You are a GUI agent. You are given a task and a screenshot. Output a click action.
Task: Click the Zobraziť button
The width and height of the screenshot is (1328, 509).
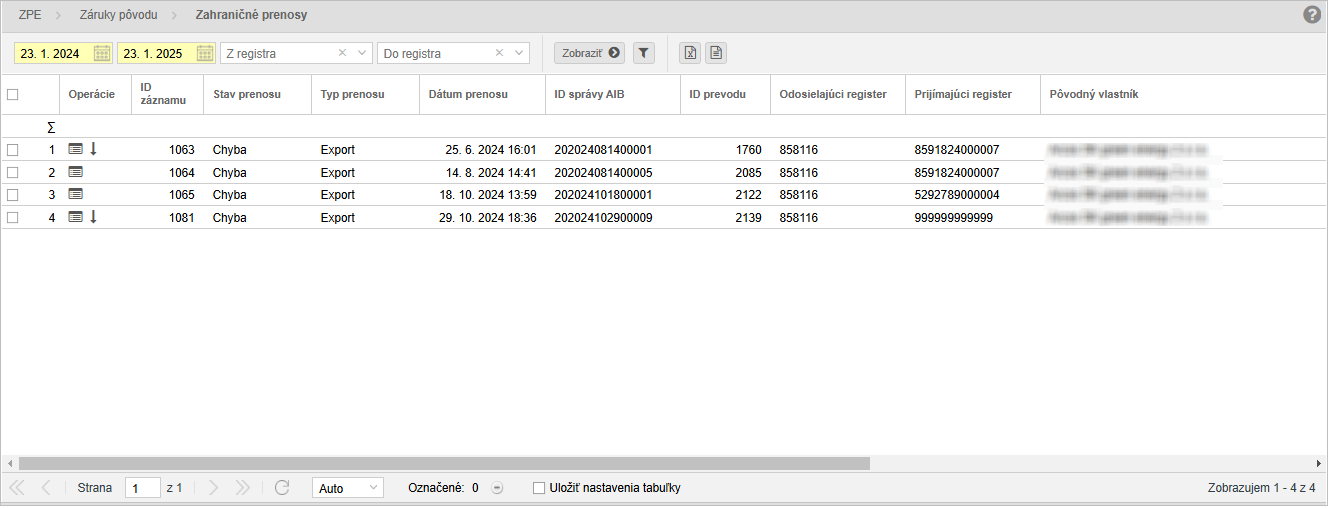pyautogui.click(x=589, y=53)
